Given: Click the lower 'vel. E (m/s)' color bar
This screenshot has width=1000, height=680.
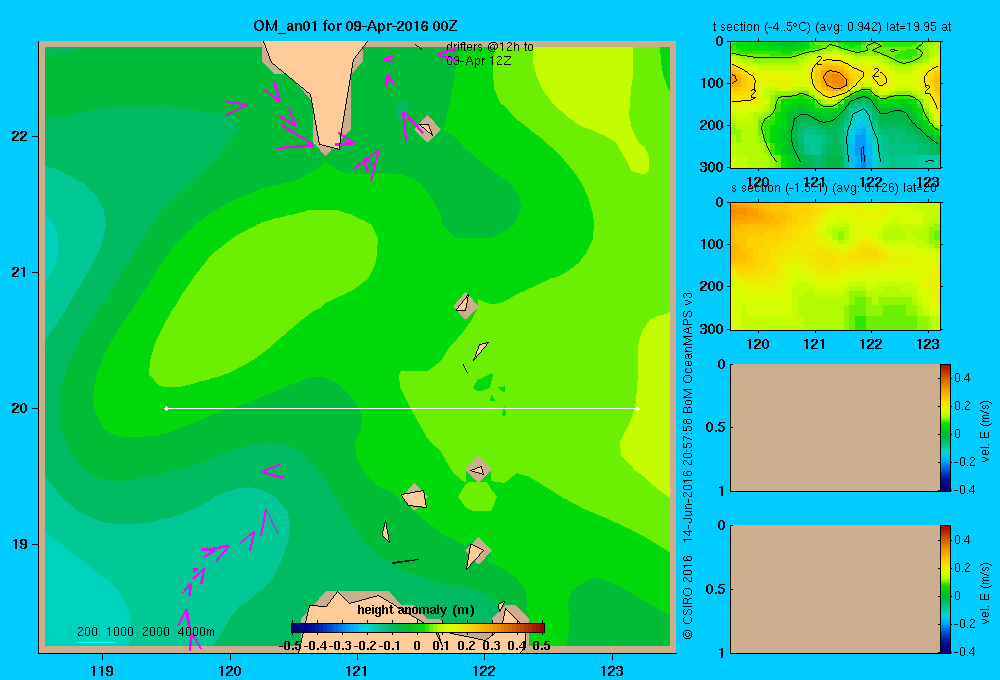Looking at the screenshot, I should coord(945,589).
